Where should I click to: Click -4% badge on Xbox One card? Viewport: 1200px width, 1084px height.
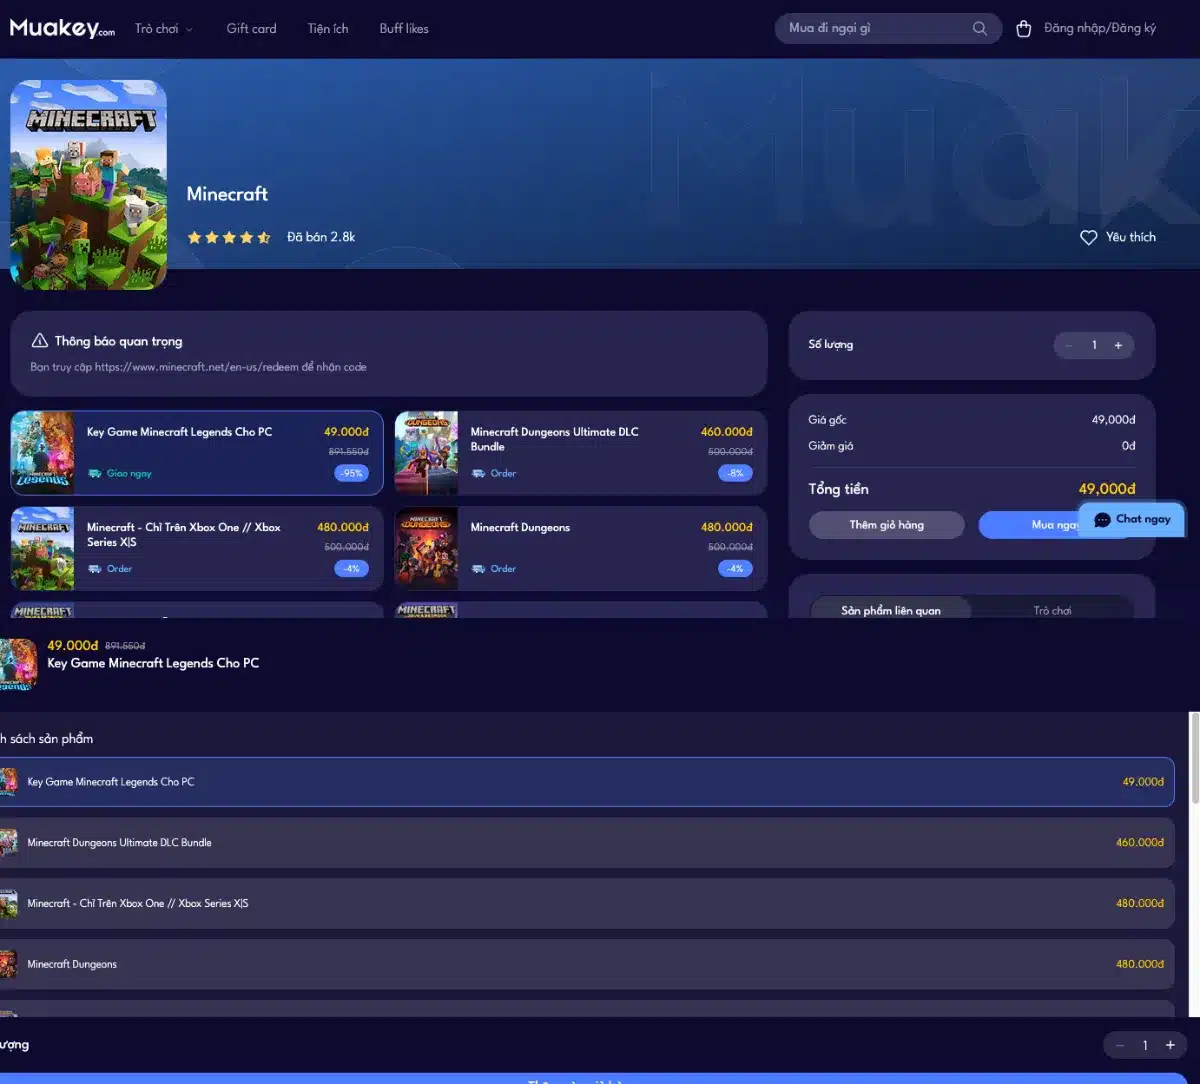click(x=351, y=568)
